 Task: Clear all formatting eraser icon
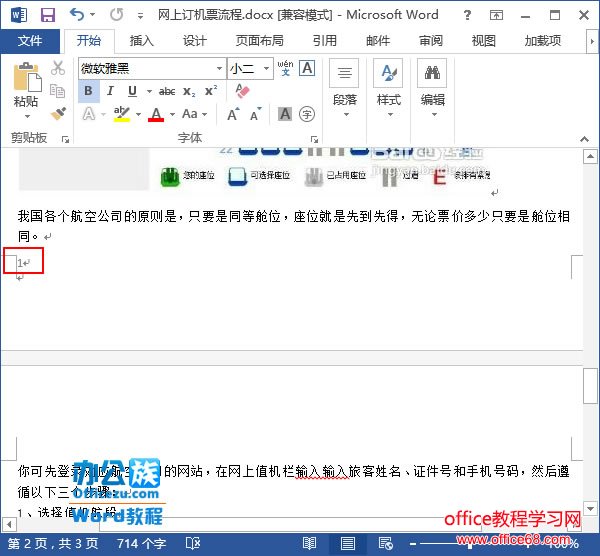[x=243, y=91]
